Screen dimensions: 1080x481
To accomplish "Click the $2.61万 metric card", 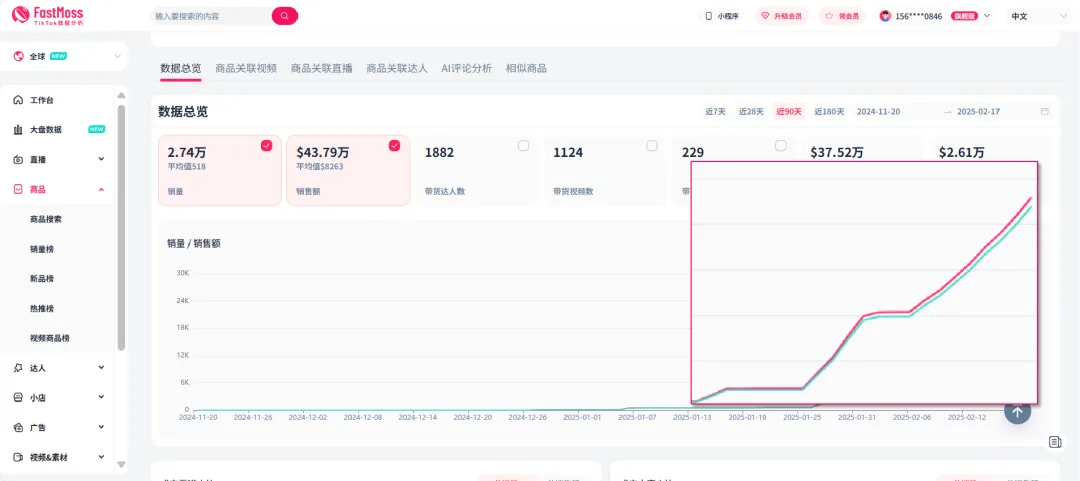I will 987,153.
